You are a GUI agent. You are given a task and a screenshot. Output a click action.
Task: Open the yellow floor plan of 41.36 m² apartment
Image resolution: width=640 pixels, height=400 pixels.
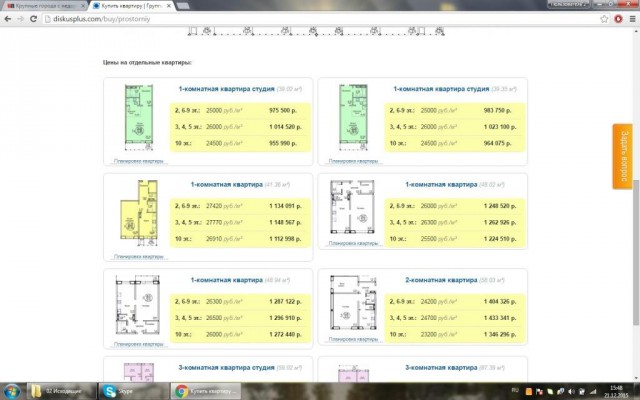pyautogui.click(x=139, y=213)
